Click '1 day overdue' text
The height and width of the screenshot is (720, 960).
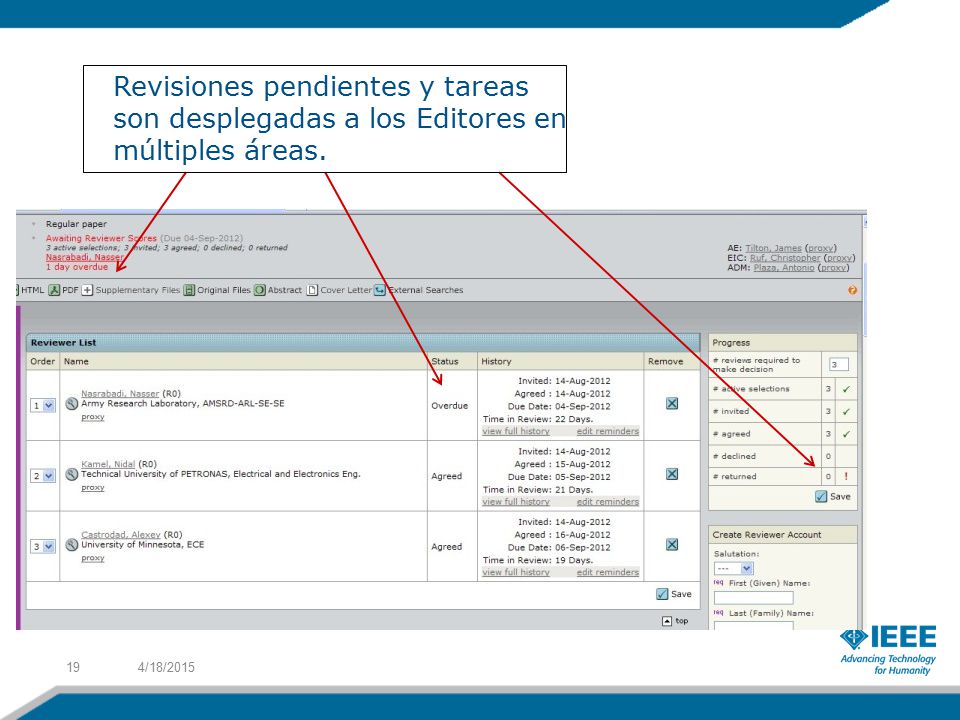click(77, 267)
